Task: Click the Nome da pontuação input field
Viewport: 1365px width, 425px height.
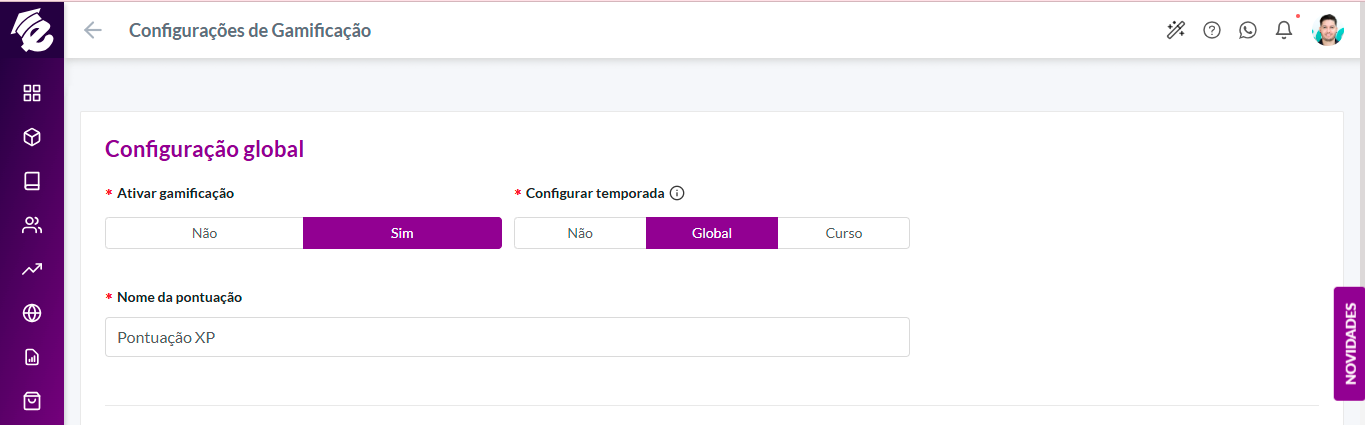Action: [x=507, y=337]
